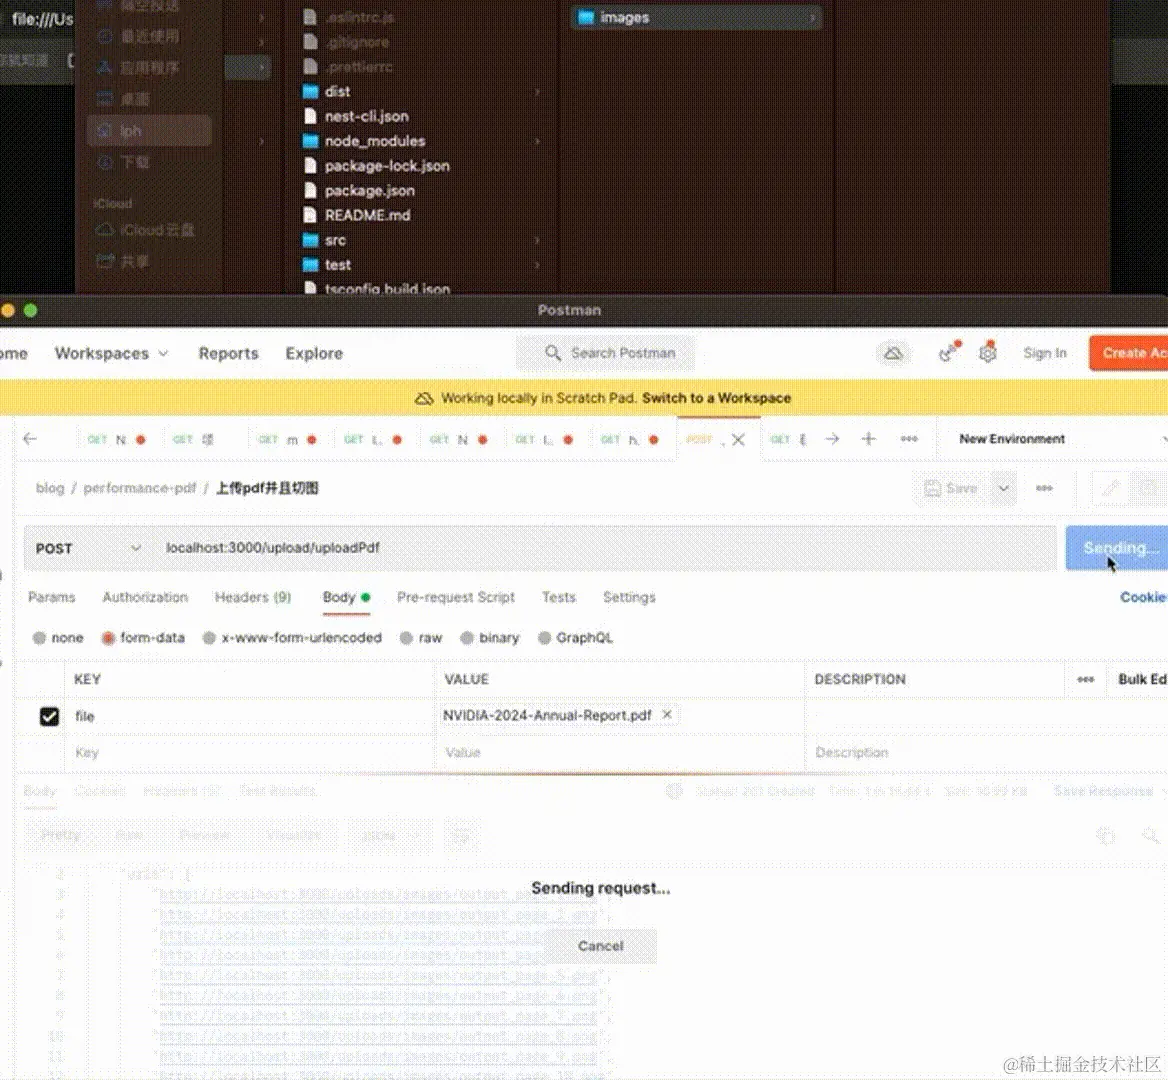
Task: Click the Sign In link
Action: 1044,353
